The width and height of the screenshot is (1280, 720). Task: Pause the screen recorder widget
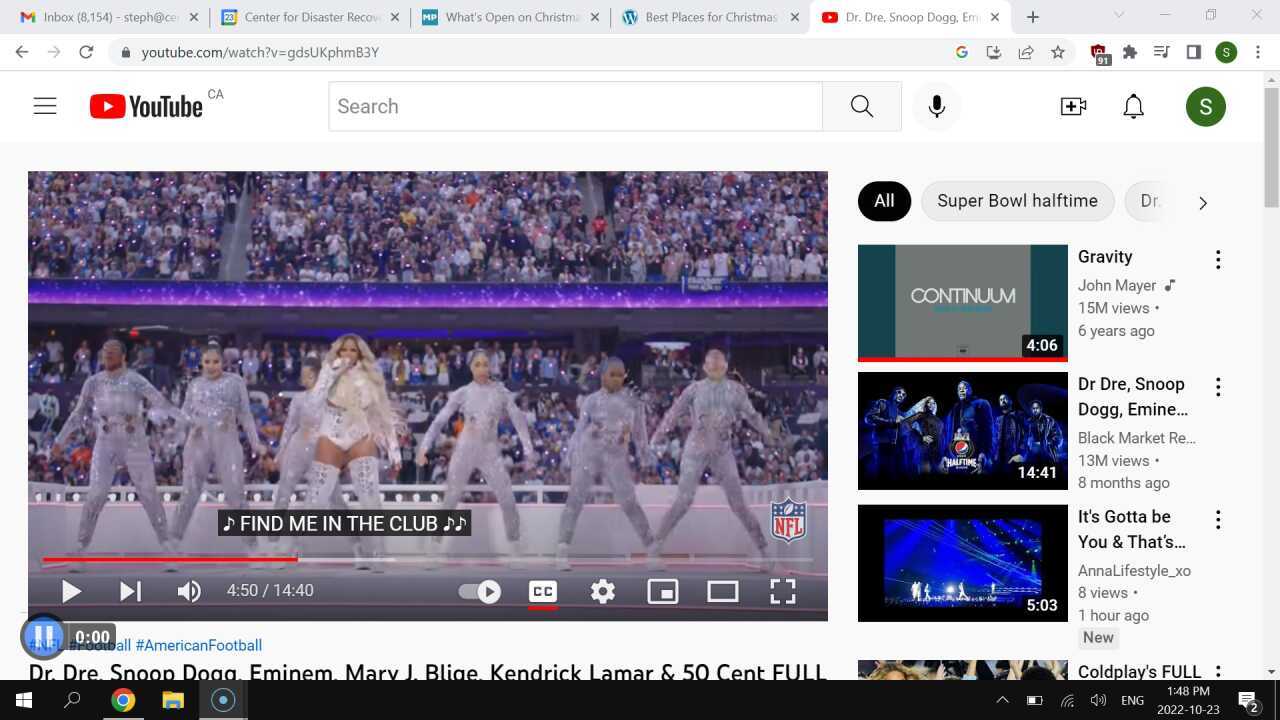coord(44,636)
